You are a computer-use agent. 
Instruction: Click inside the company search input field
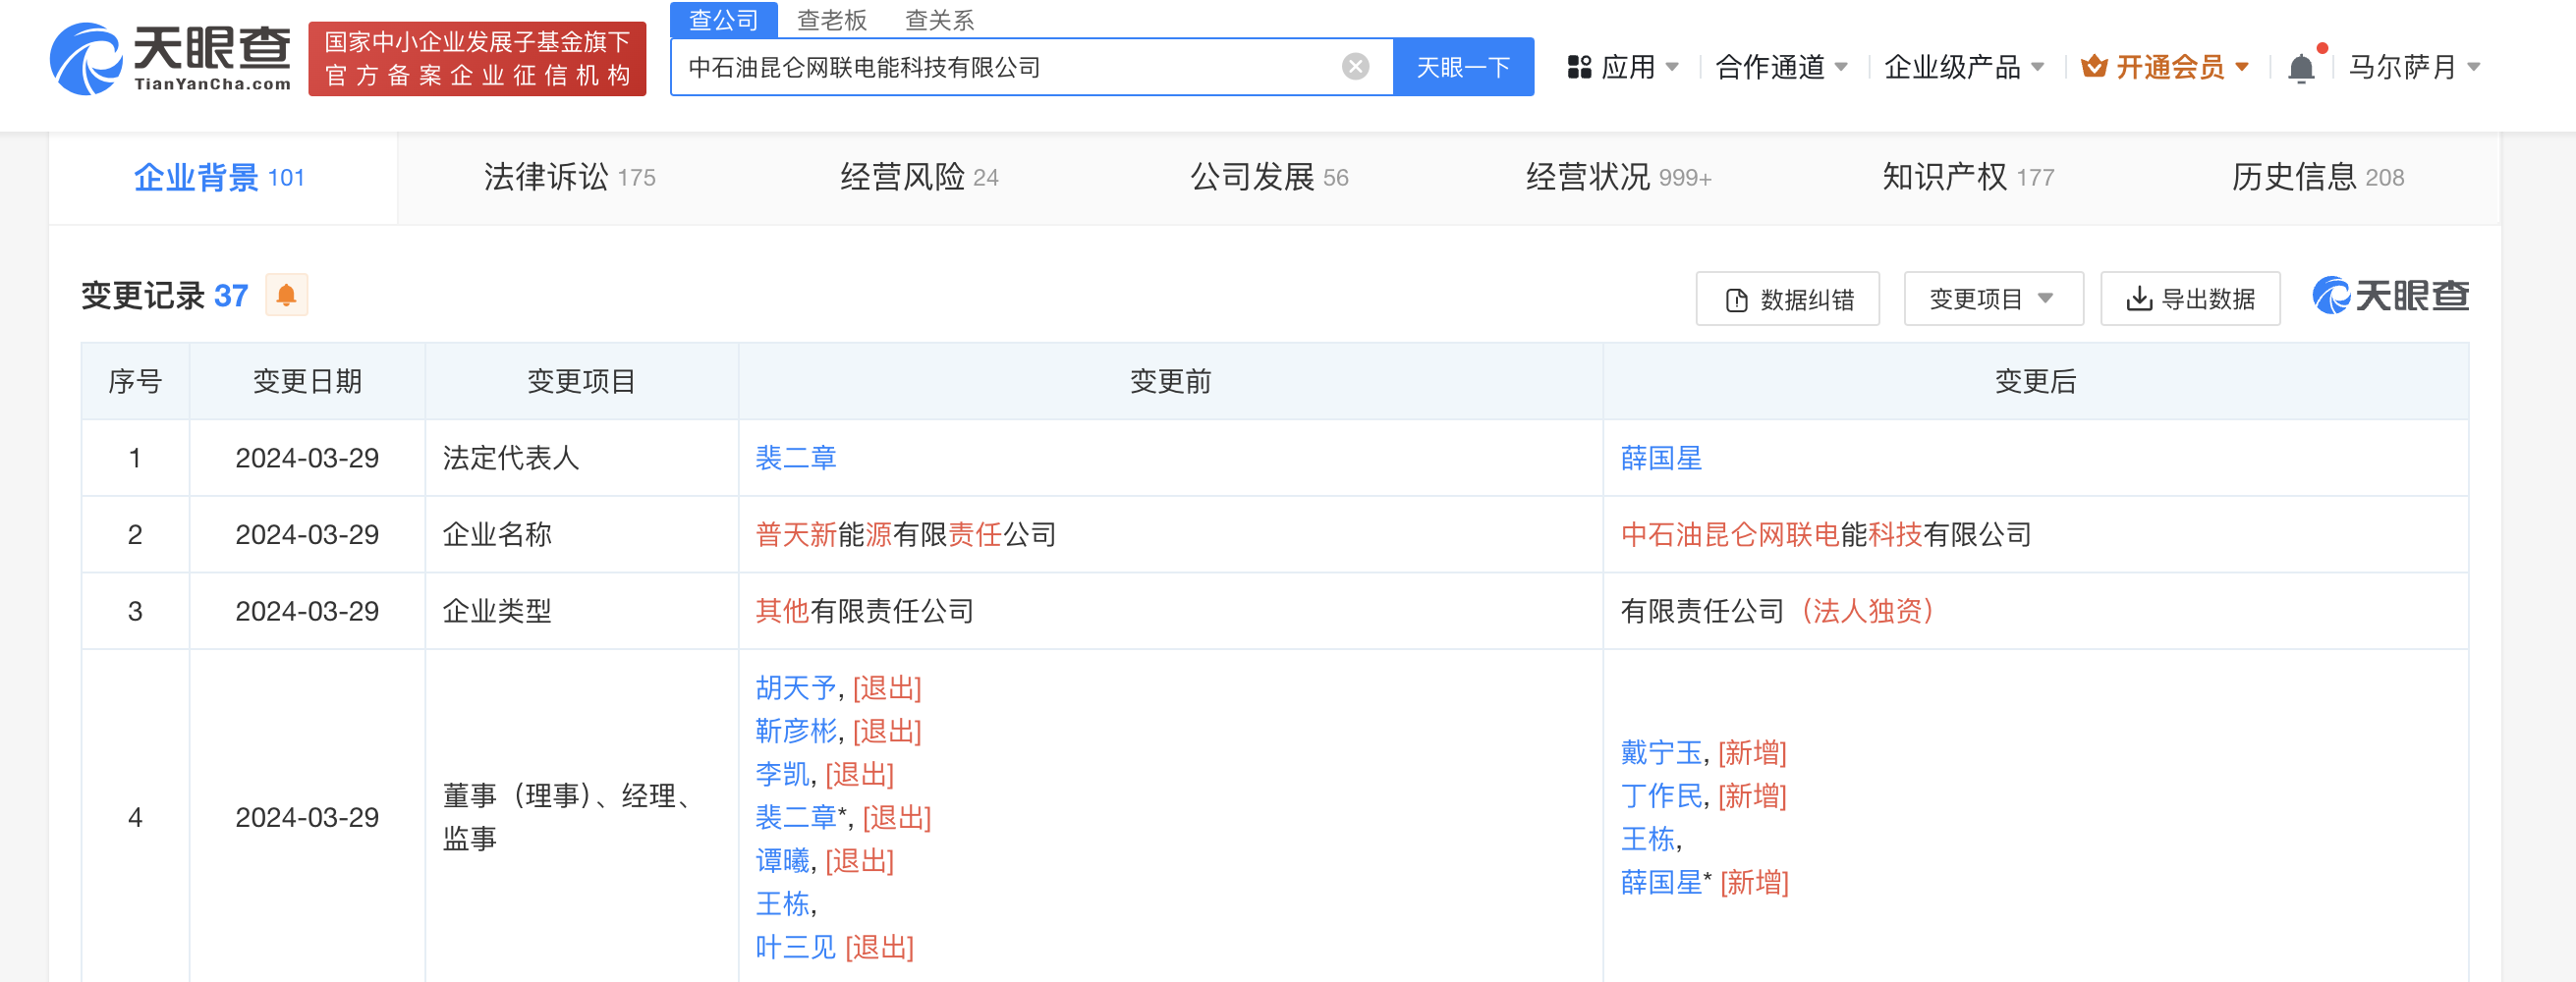(1000, 66)
